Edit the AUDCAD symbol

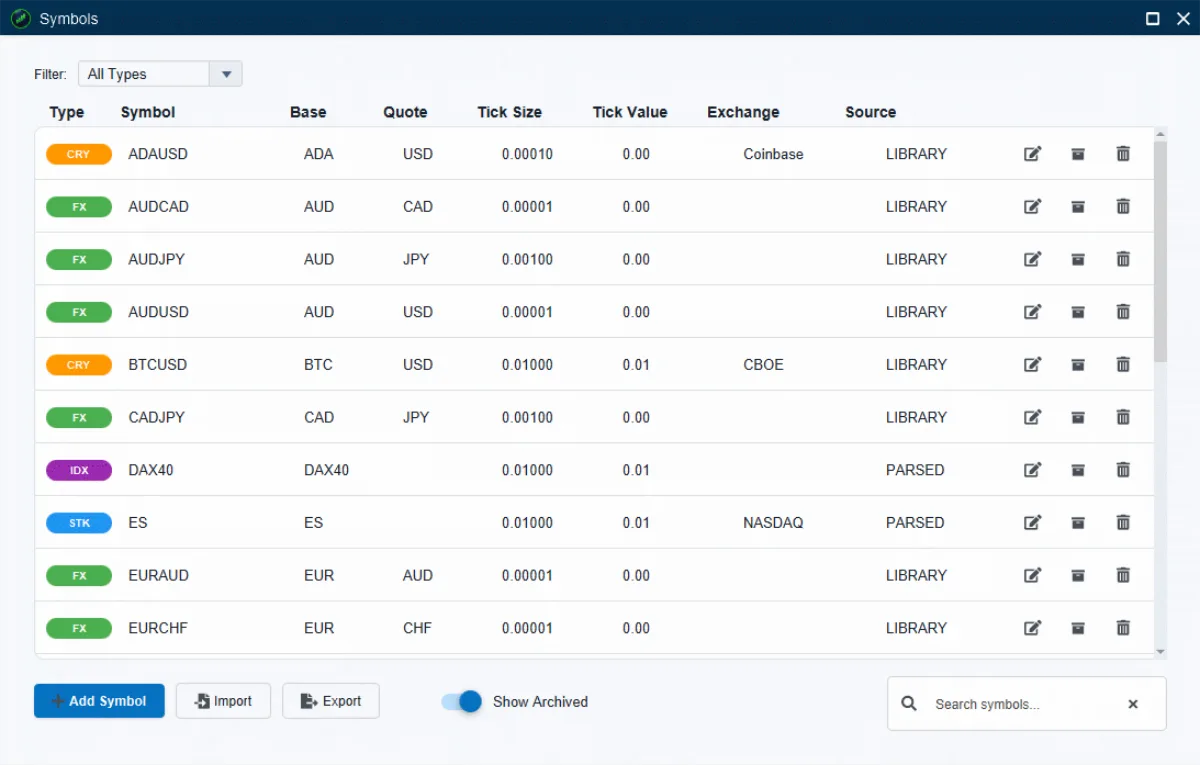(1033, 207)
